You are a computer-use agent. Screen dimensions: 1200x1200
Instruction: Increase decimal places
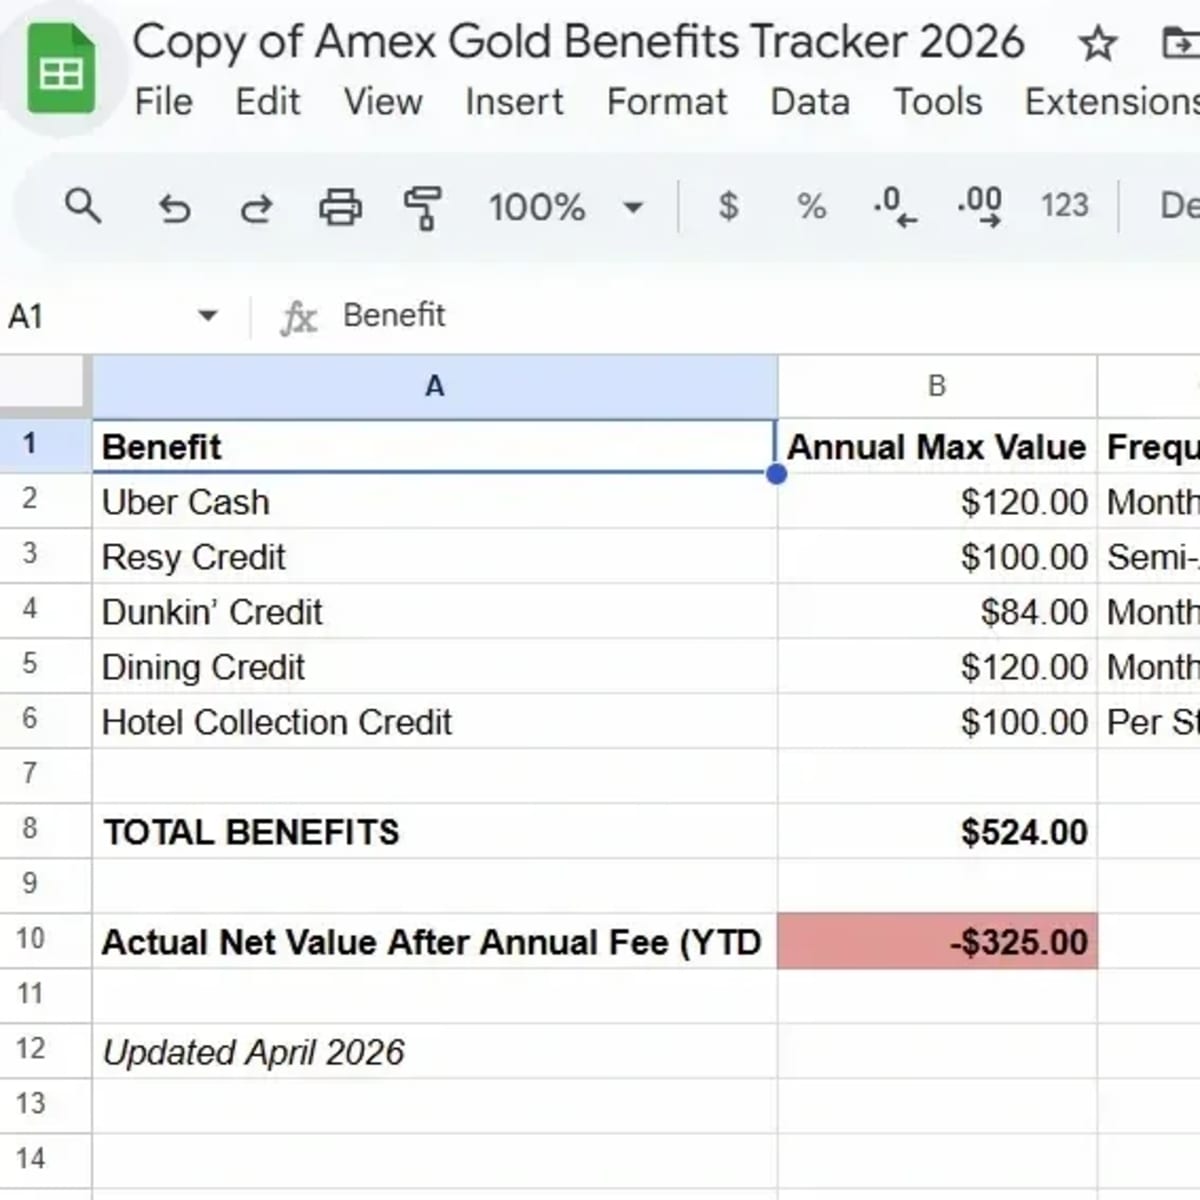point(979,207)
